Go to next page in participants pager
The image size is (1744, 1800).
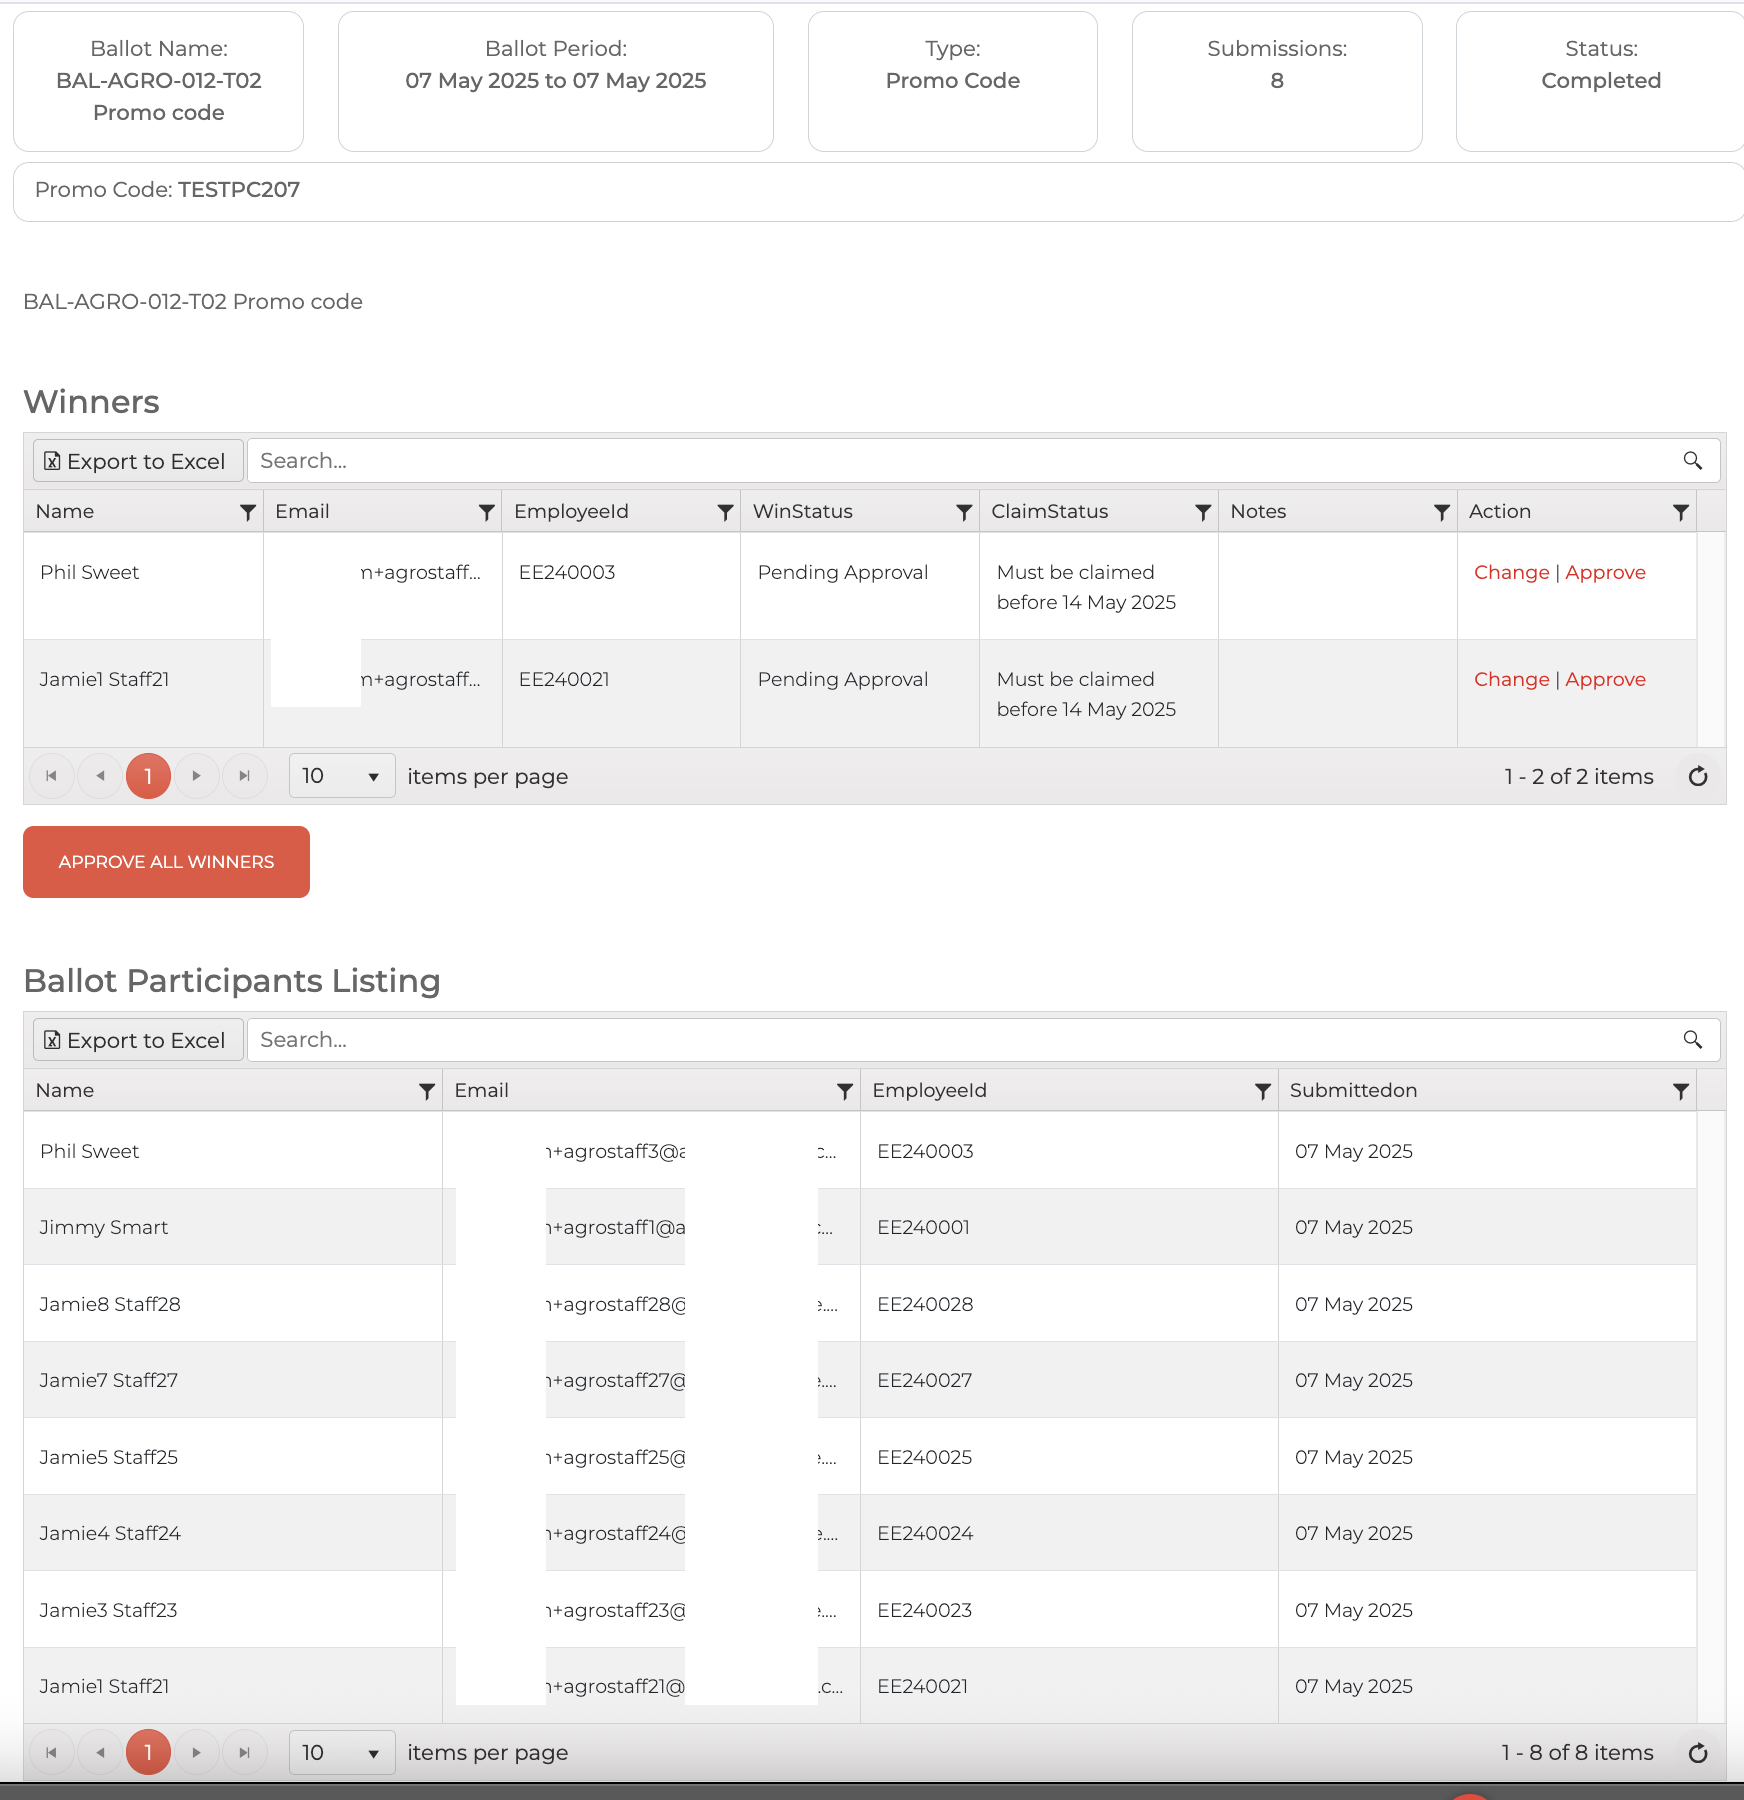(197, 1753)
